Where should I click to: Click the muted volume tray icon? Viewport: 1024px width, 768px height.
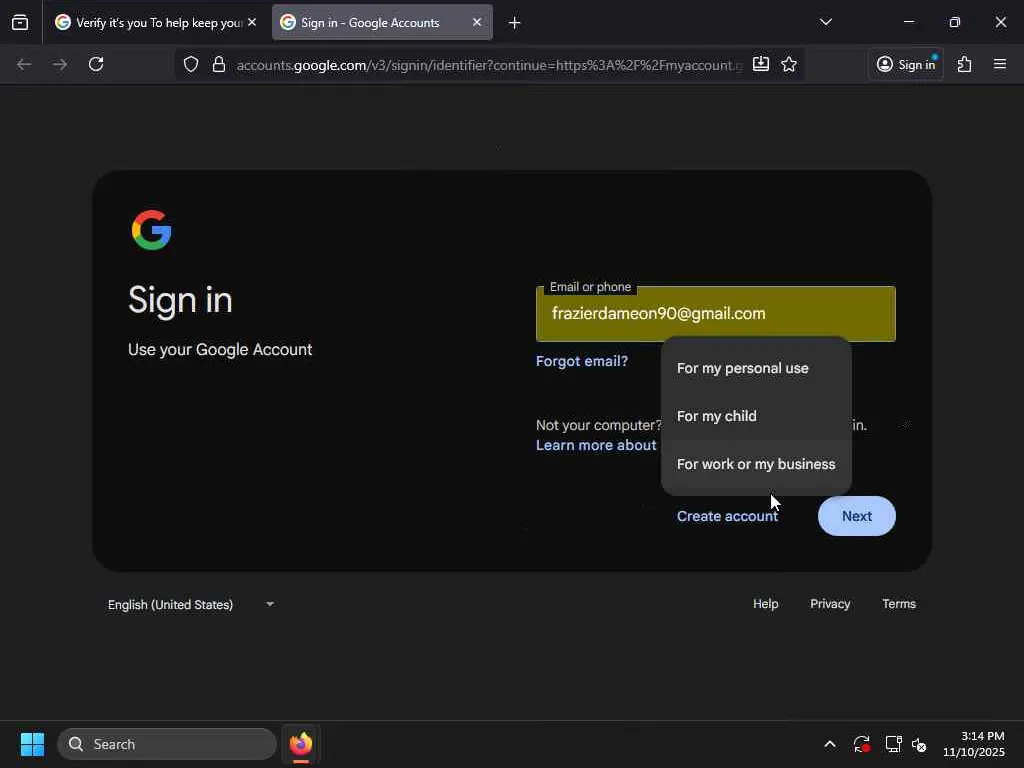click(920, 744)
